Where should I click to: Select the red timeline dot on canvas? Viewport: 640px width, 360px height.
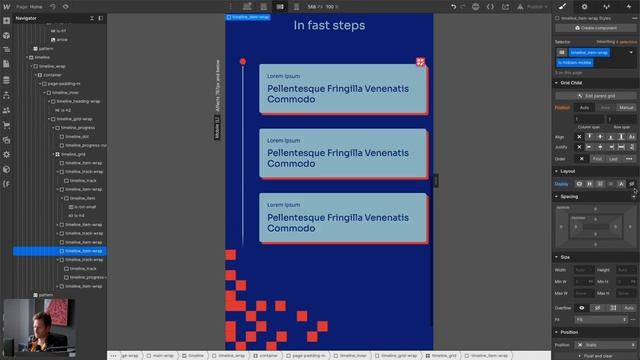click(x=243, y=61)
